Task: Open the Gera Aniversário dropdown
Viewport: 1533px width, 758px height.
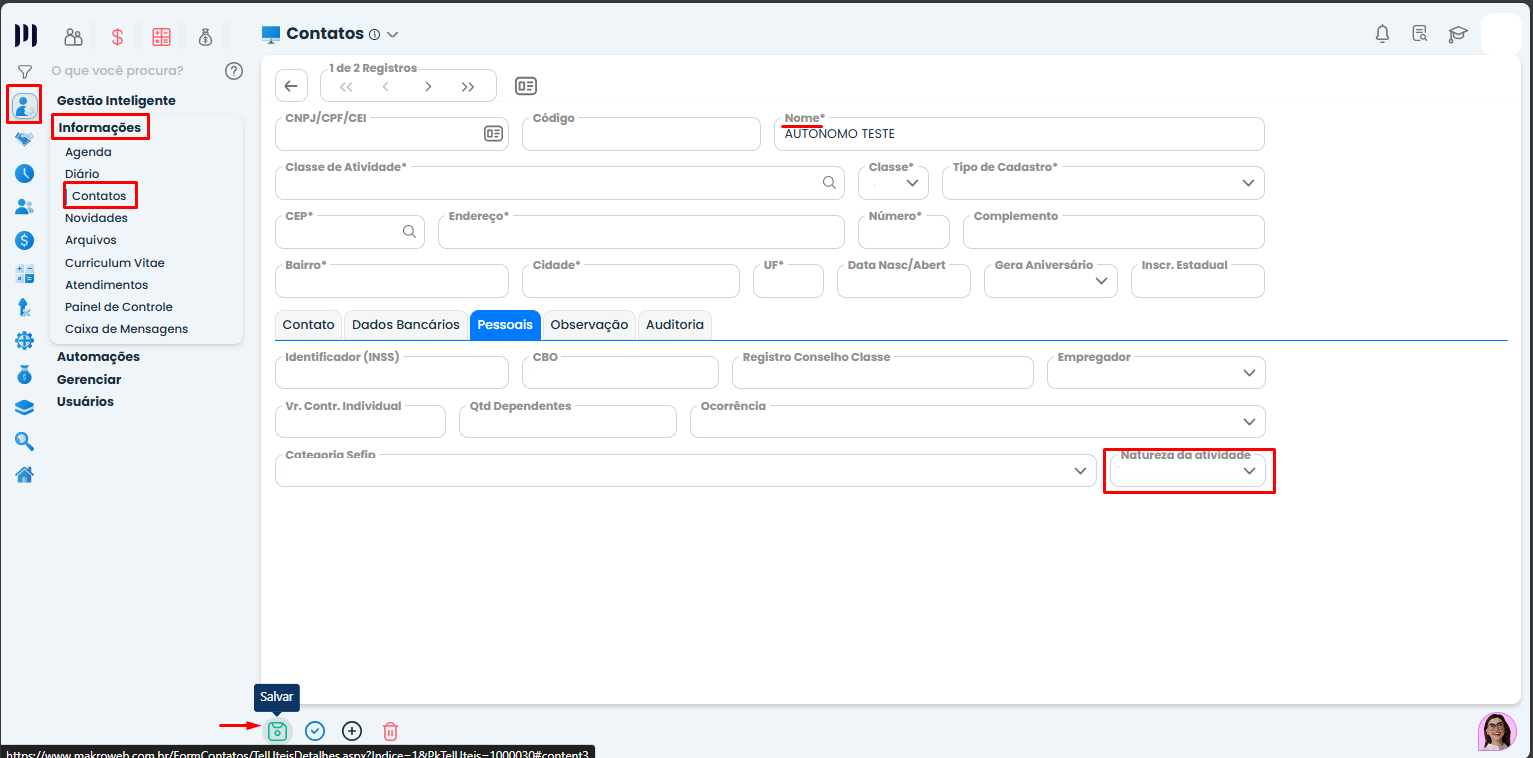Action: tap(1101, 282)
